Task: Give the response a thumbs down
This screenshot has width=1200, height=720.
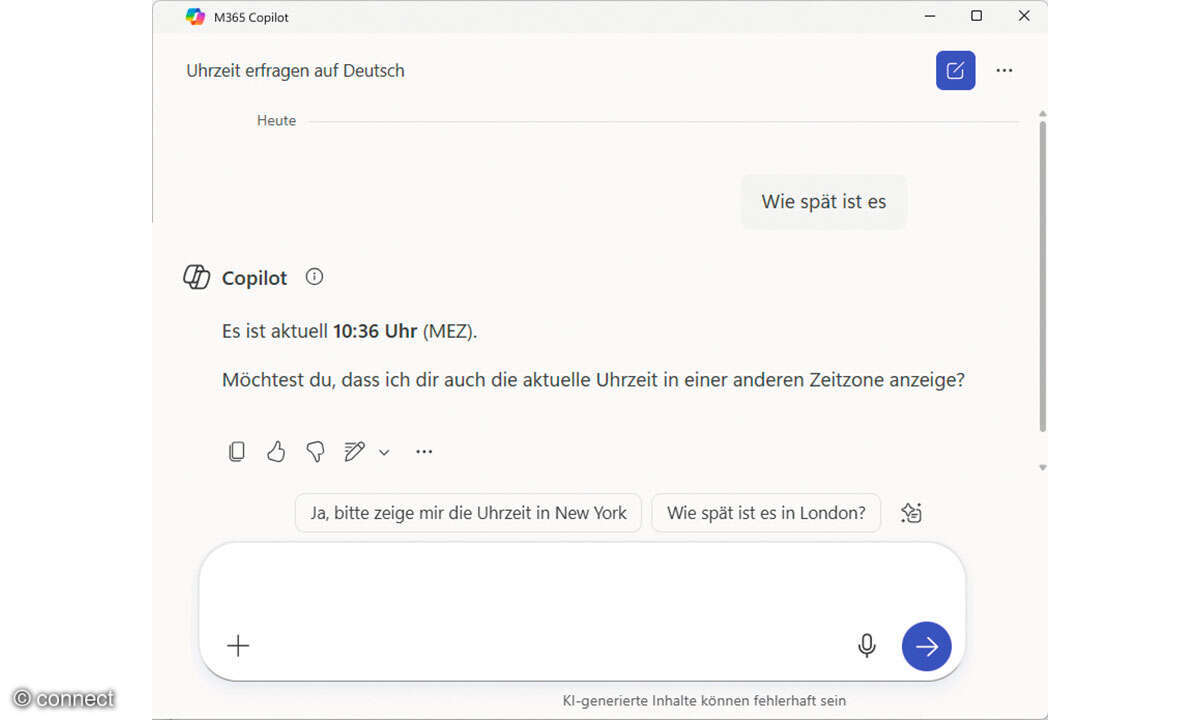Action: [315, 451]
